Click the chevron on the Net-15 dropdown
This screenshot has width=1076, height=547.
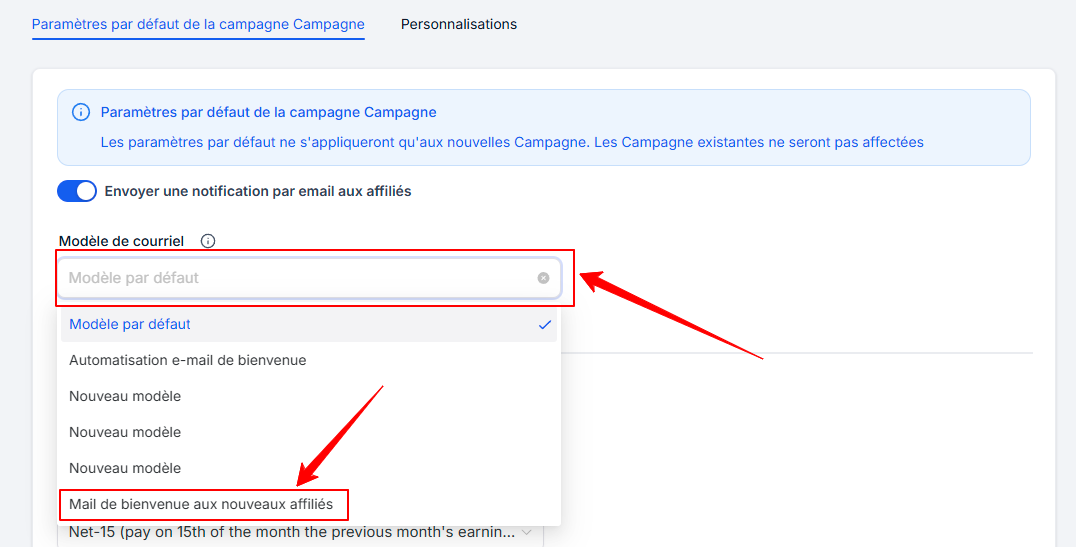pos(527,532)
